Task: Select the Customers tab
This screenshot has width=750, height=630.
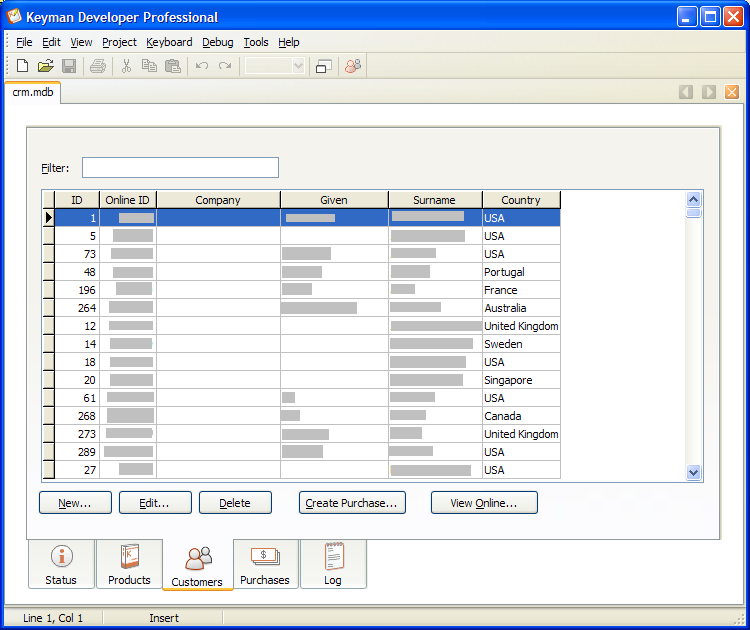Action: (x=198, y=565)
